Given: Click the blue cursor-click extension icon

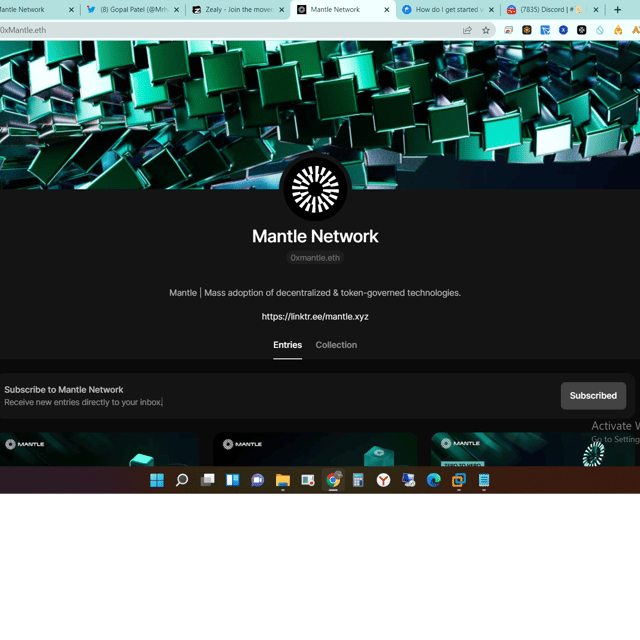Looking at the screenshot, I should [545, 30].
